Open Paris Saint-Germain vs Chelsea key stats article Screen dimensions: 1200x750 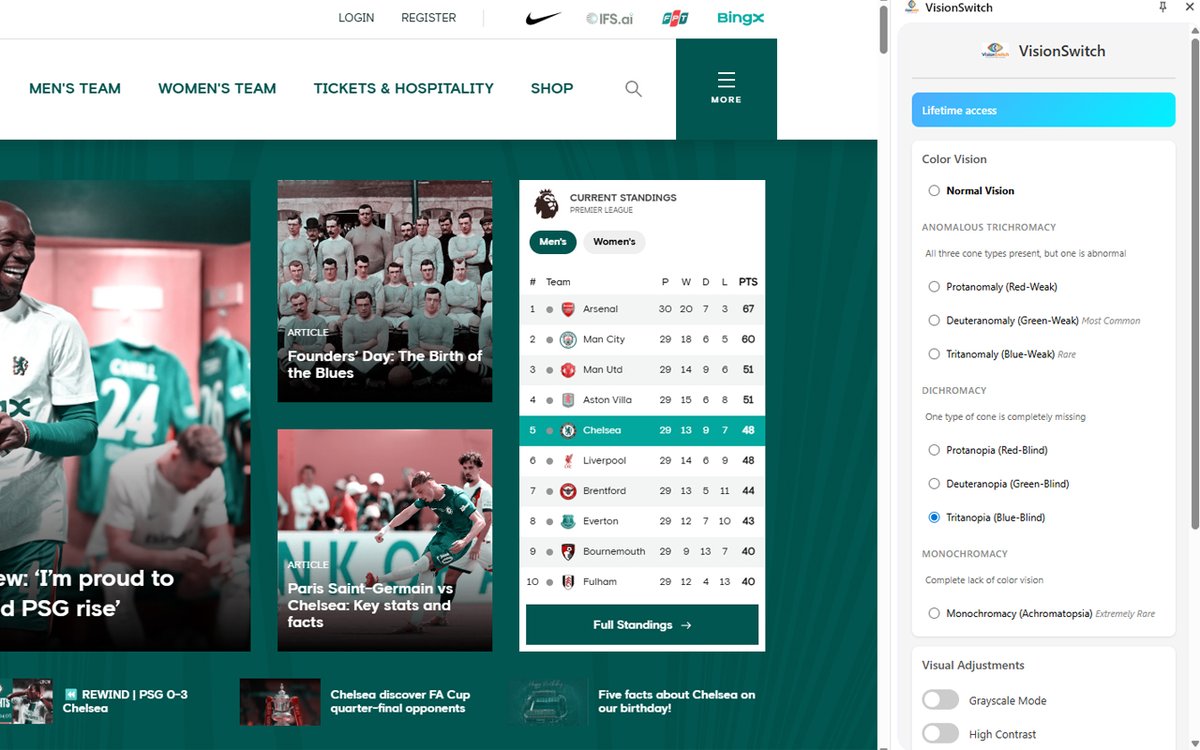coord(385,540)
